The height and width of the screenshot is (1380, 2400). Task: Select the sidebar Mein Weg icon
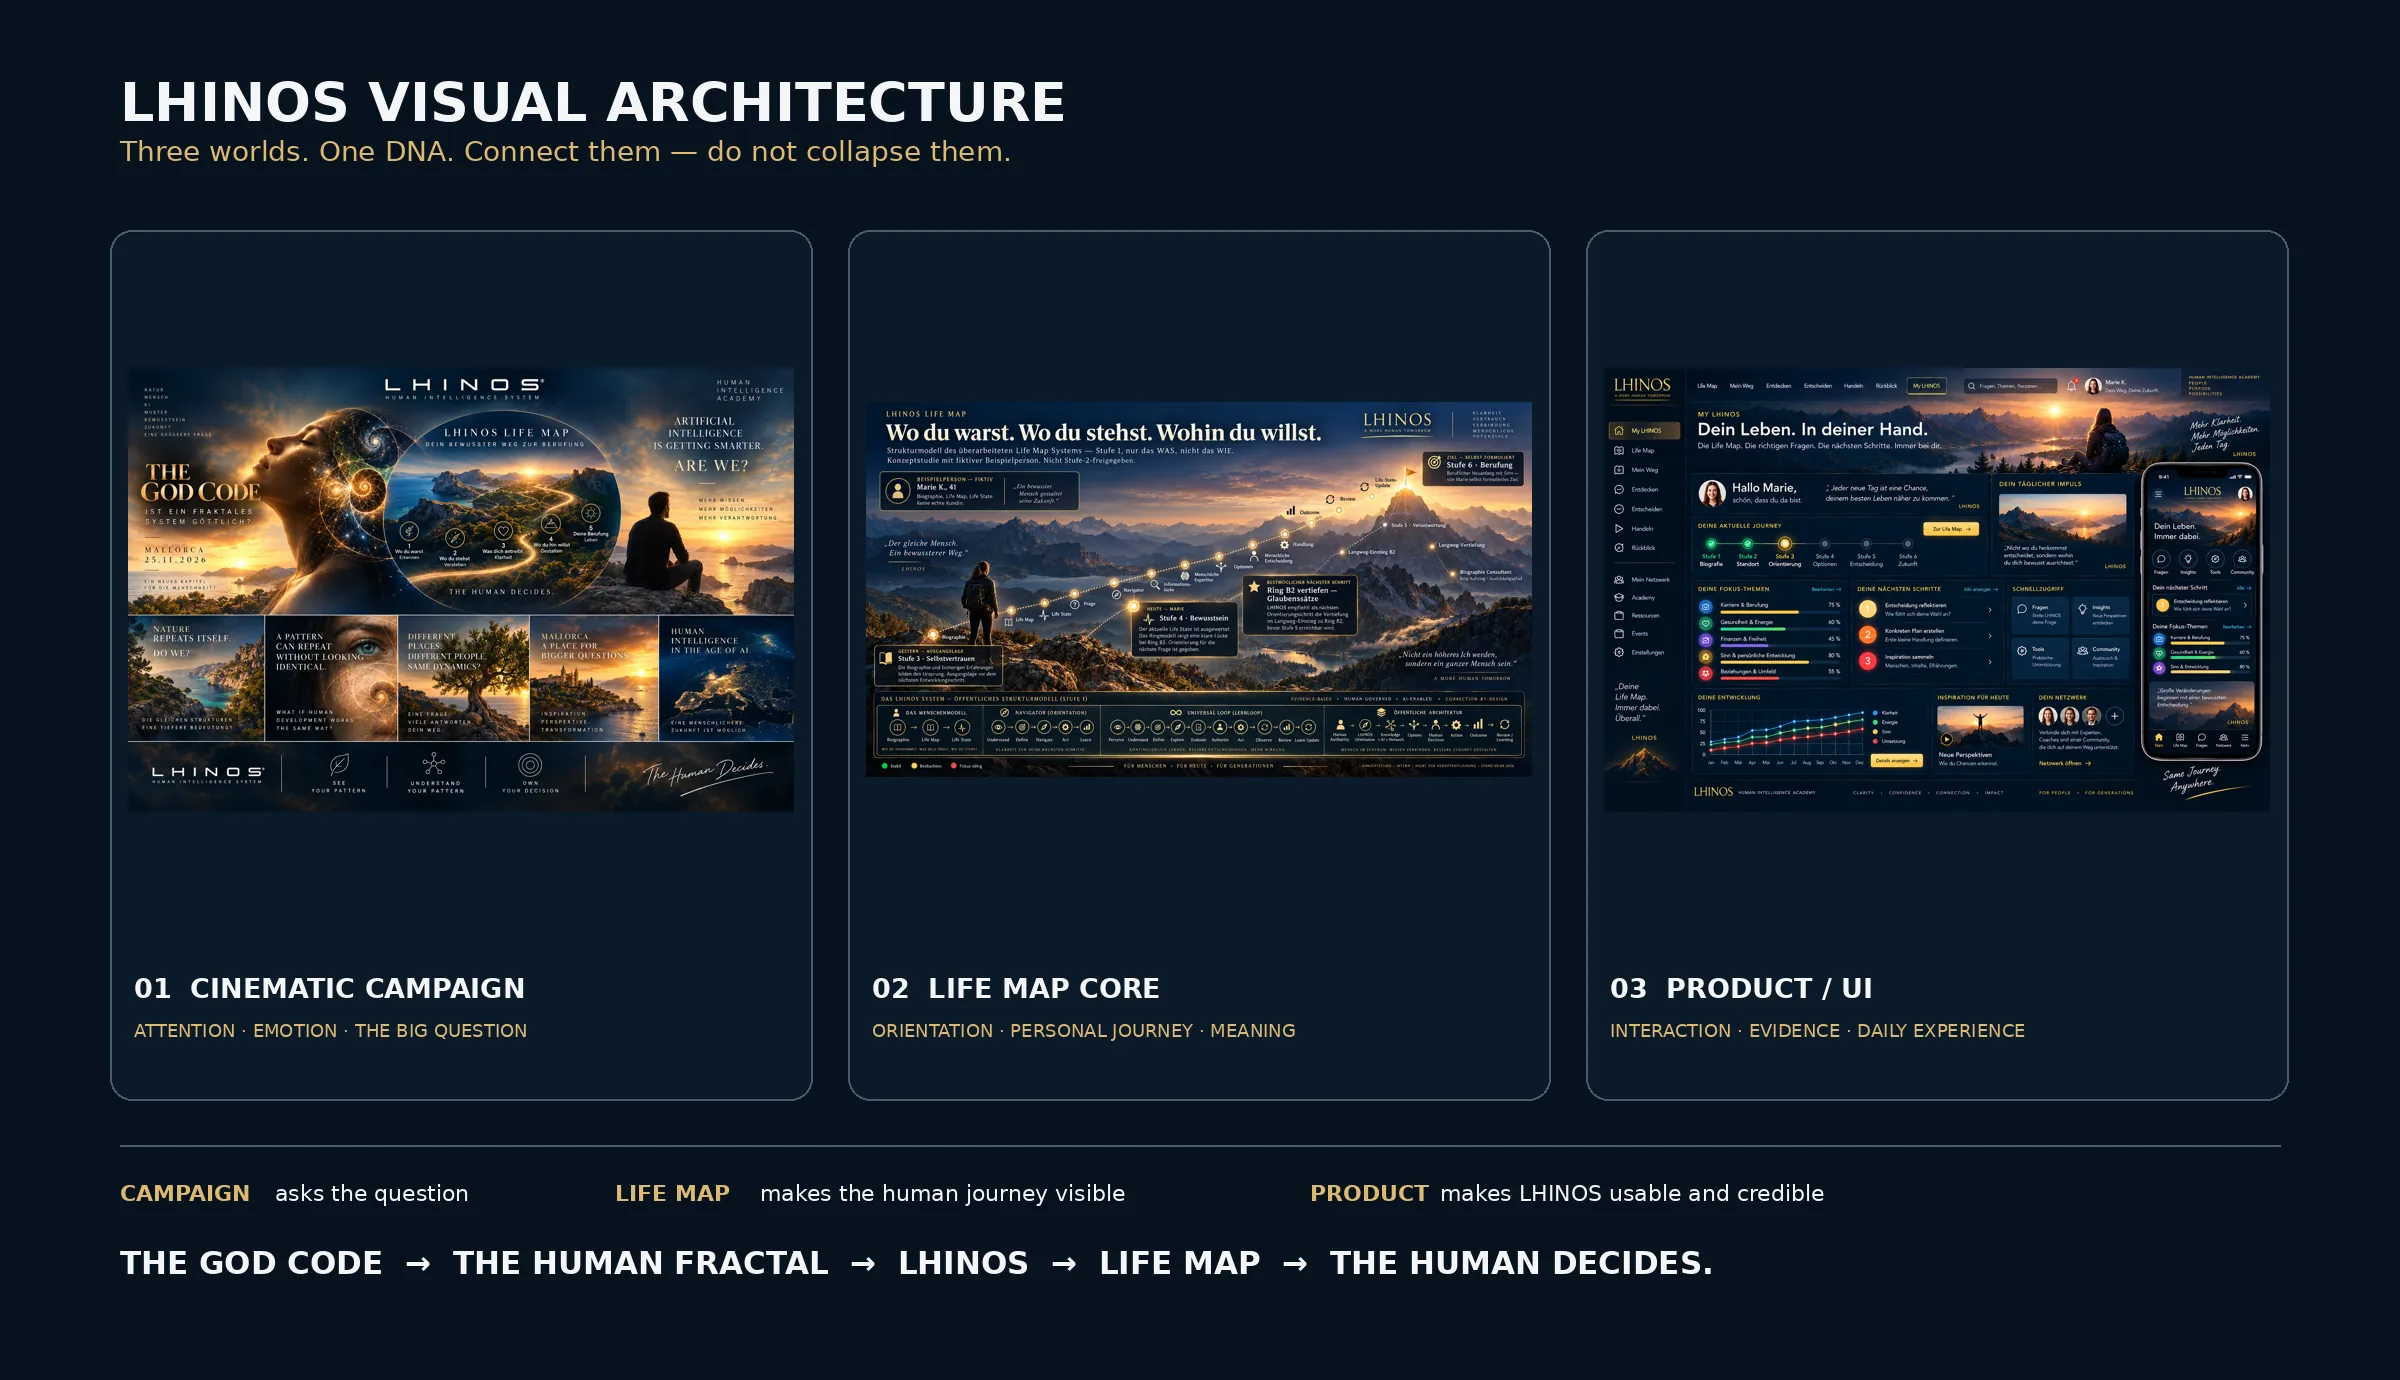[1619, 470]
